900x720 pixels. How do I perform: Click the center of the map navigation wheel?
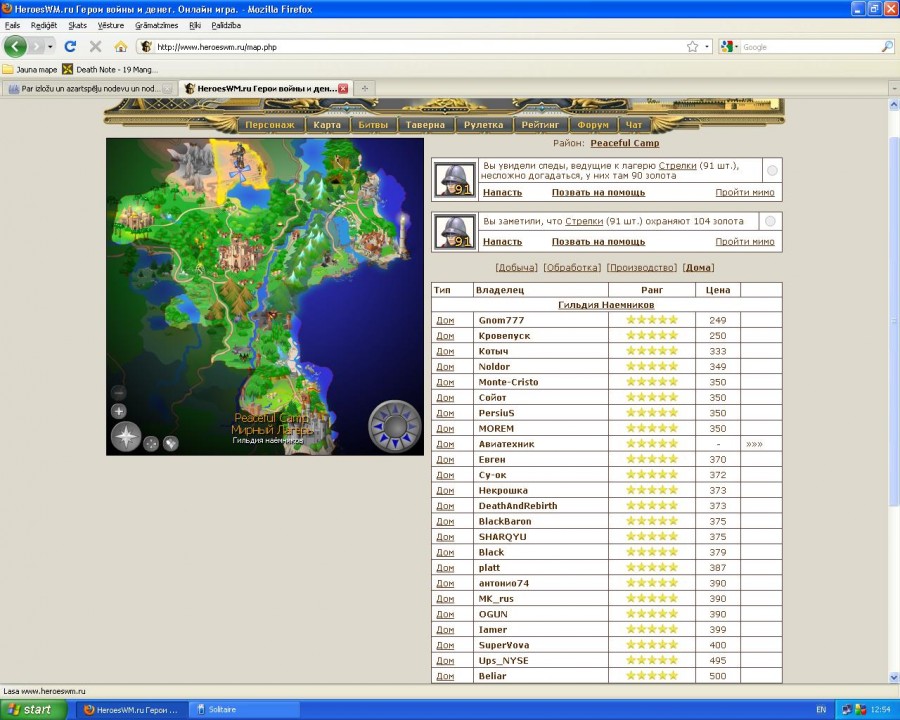point(395,426)
